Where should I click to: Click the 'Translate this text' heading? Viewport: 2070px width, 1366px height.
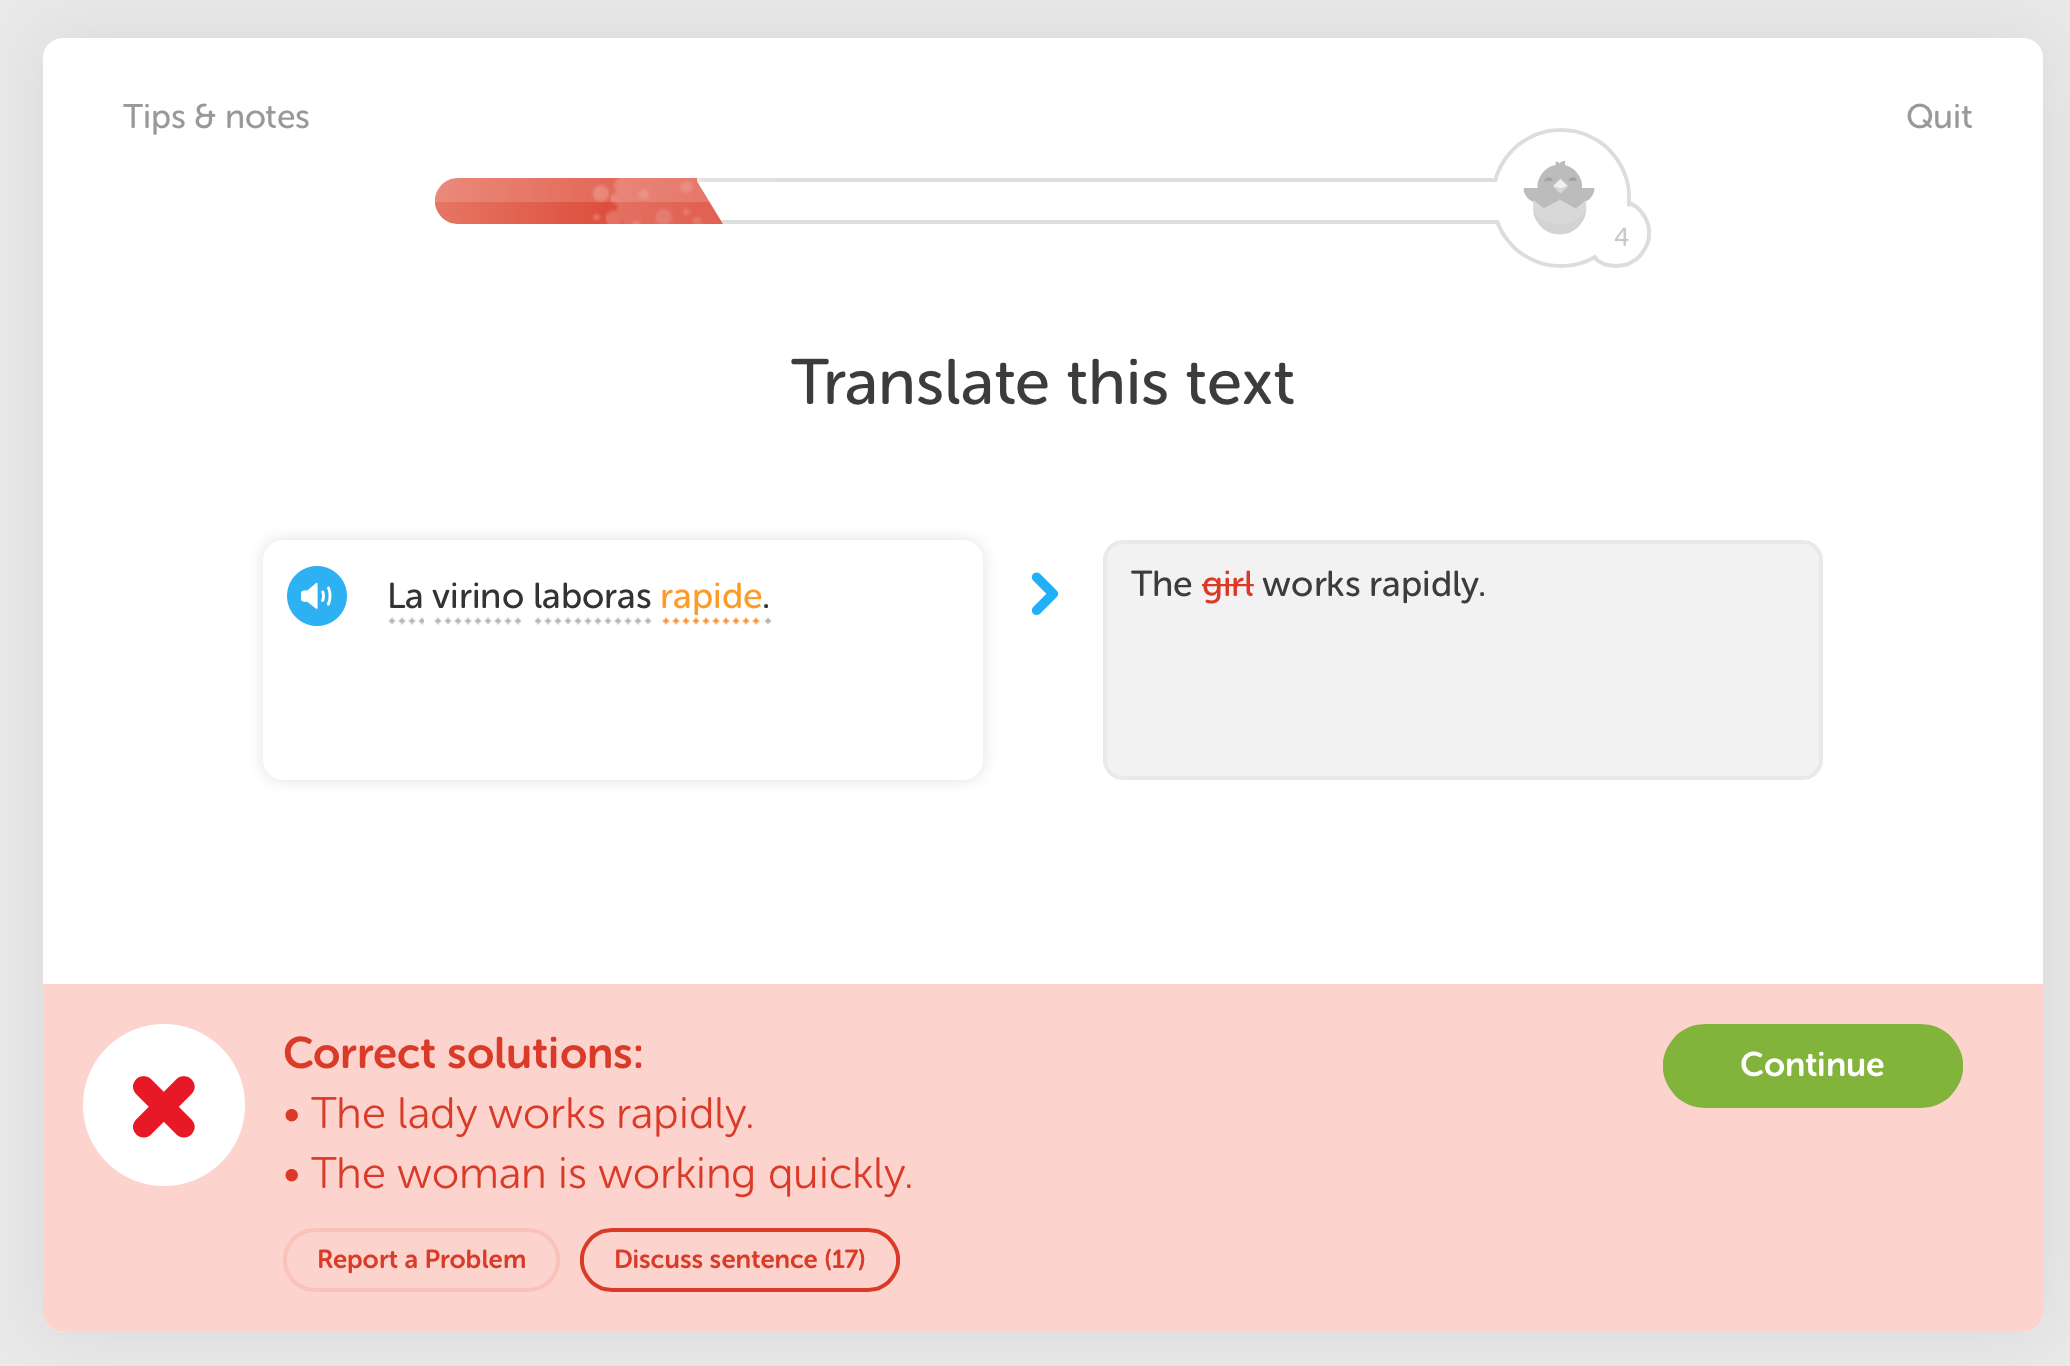click(x=1042, y=383)
